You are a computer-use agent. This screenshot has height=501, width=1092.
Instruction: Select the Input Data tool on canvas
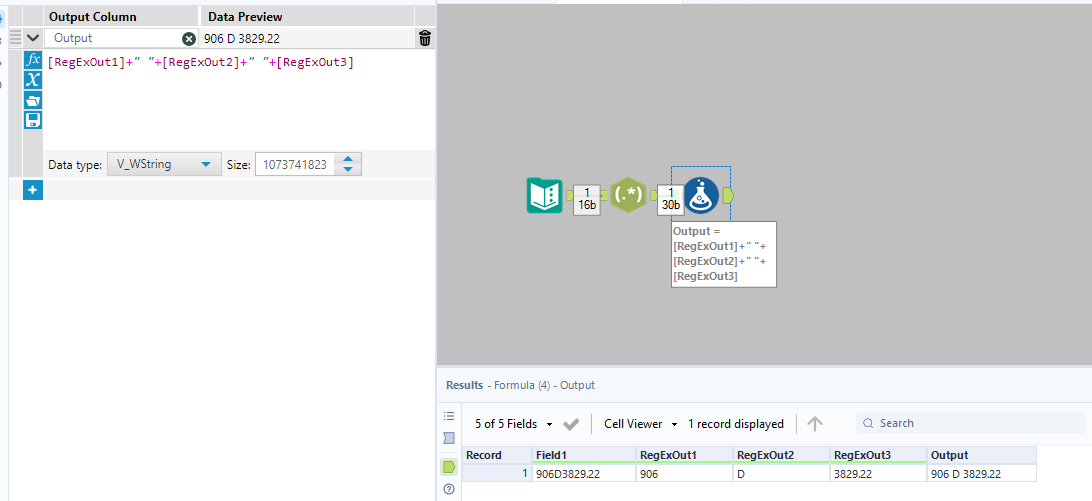click(x=545, y=195)
